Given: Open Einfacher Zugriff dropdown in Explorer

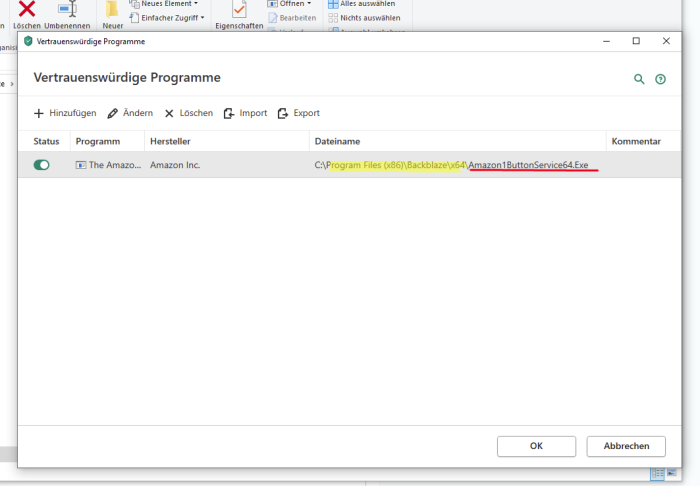Looking at the screenshot, I should [167, 18].
